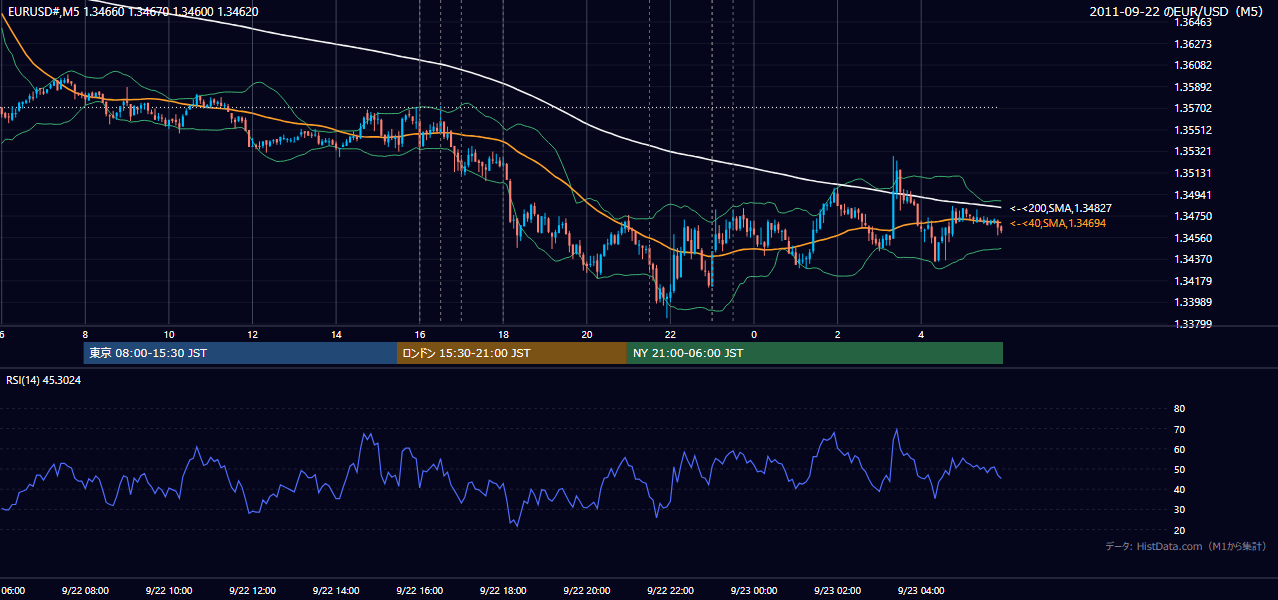
Task: Click the 40 SMA 1.34694 label
Action: [1058, 223]
